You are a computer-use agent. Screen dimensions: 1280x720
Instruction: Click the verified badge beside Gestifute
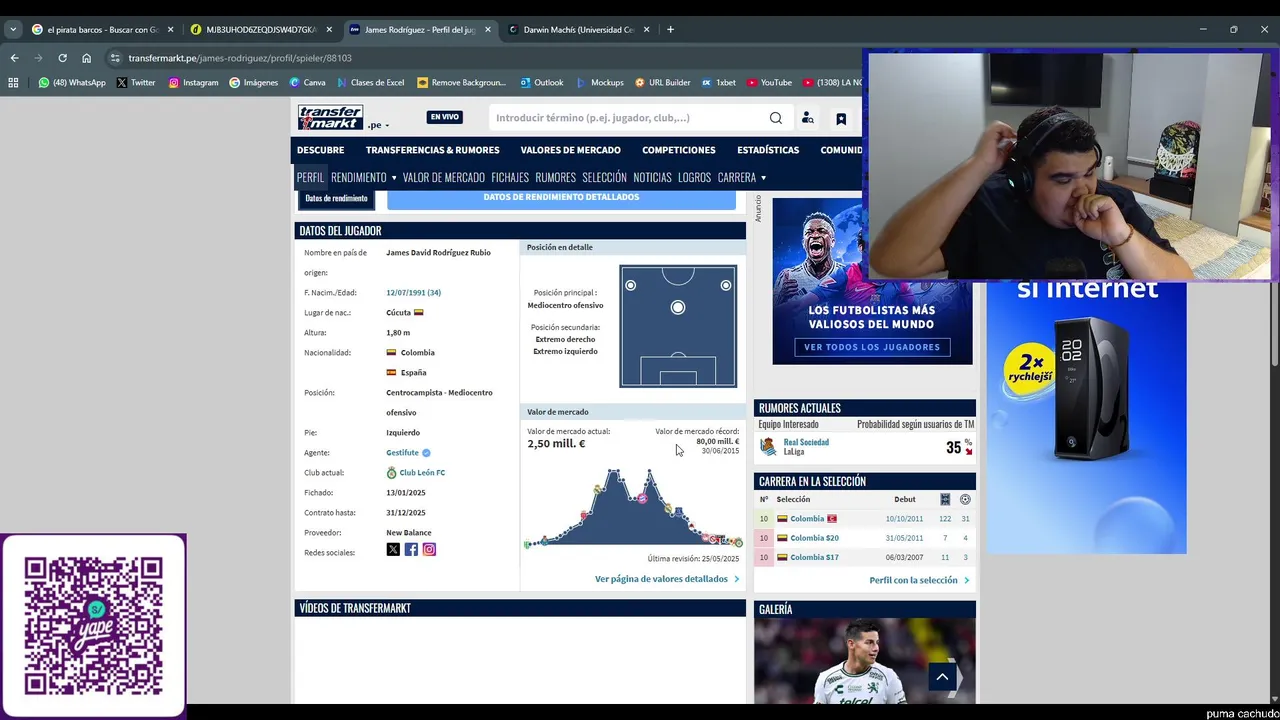426,453
